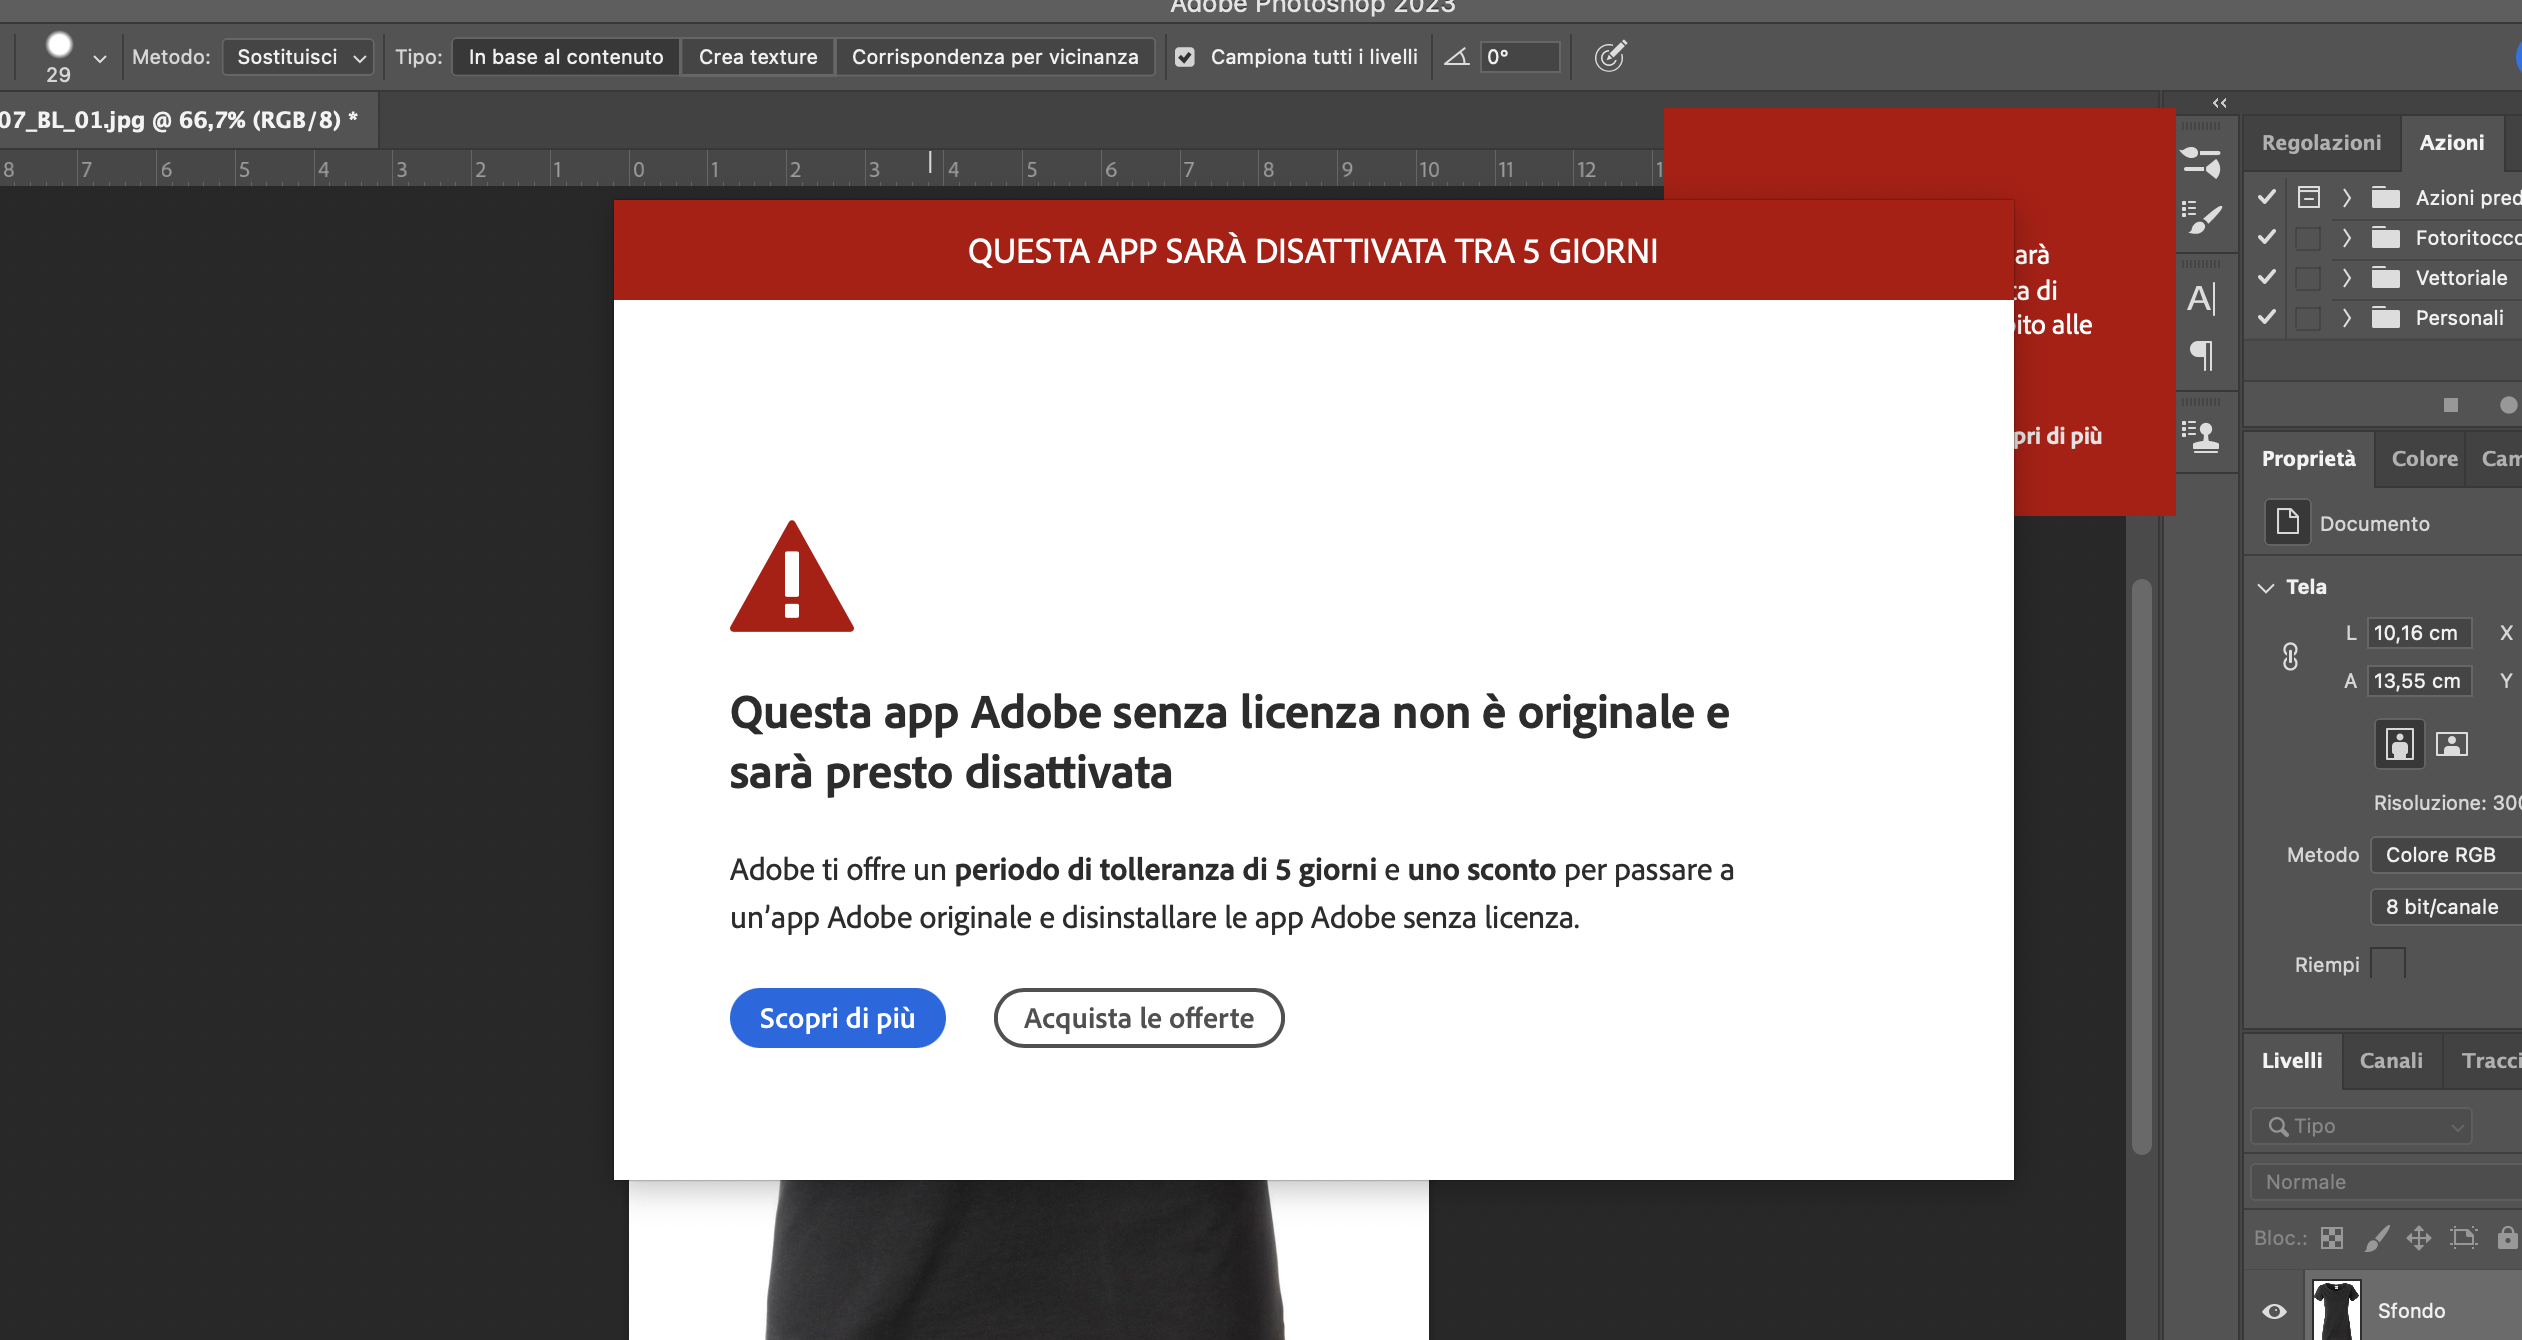This screenshot has width=2522, height=1340.
Task: Open the Colore RGB method dropdown
Action: [2447, 855]
